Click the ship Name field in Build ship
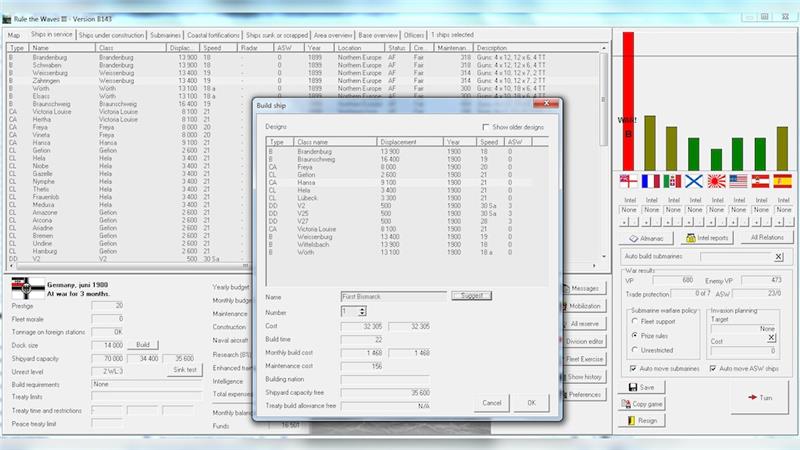The width and height of the screenshot is (800, 450). click(x=393, y=296)
